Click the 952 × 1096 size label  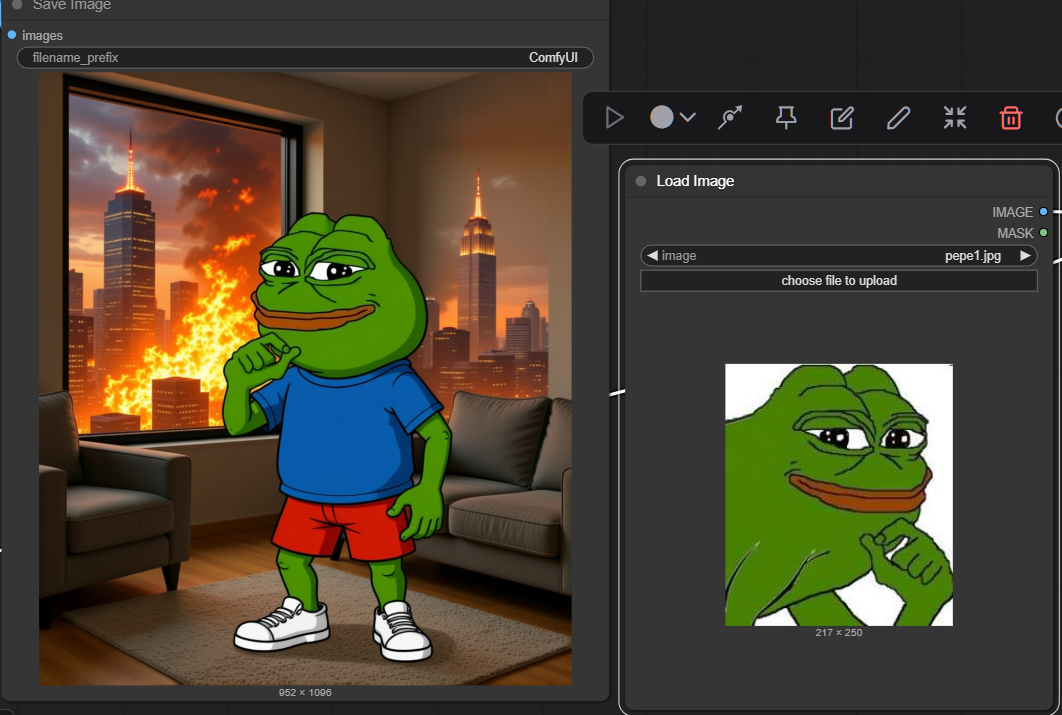coord(305,693)
